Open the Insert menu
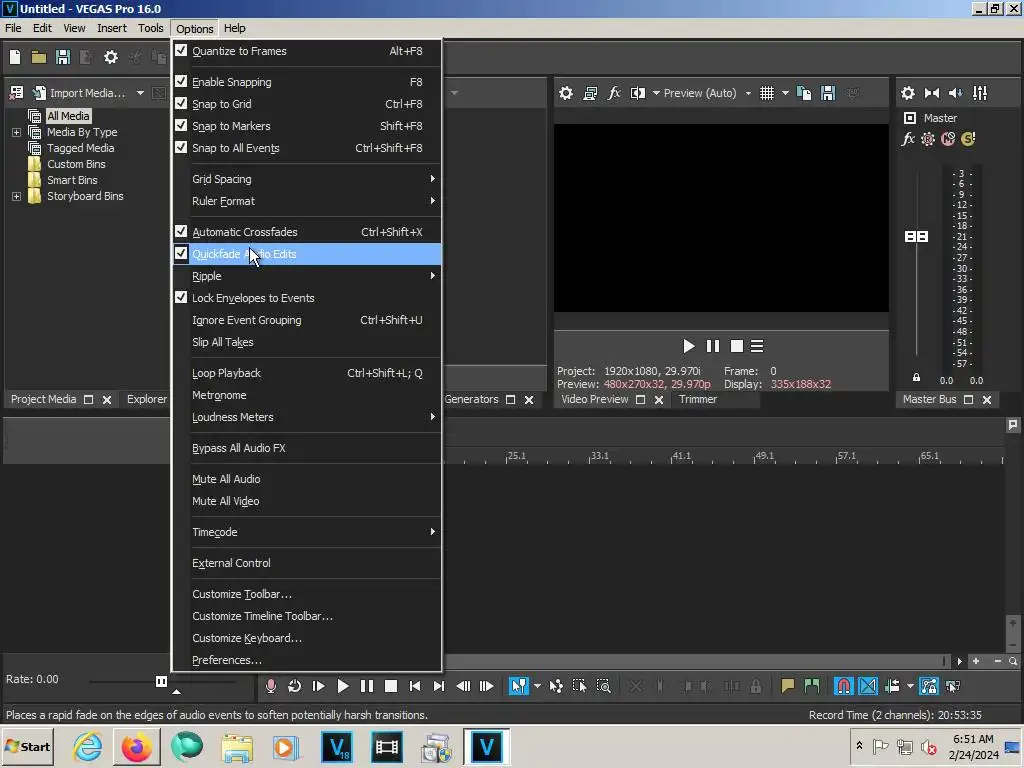The image size is (1024, 768). tap(112, 28)
